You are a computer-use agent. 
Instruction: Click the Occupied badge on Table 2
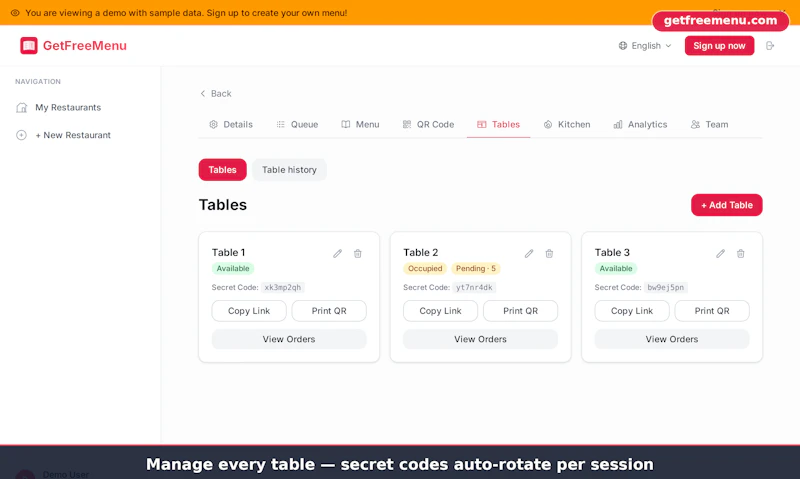pos(425,268)
